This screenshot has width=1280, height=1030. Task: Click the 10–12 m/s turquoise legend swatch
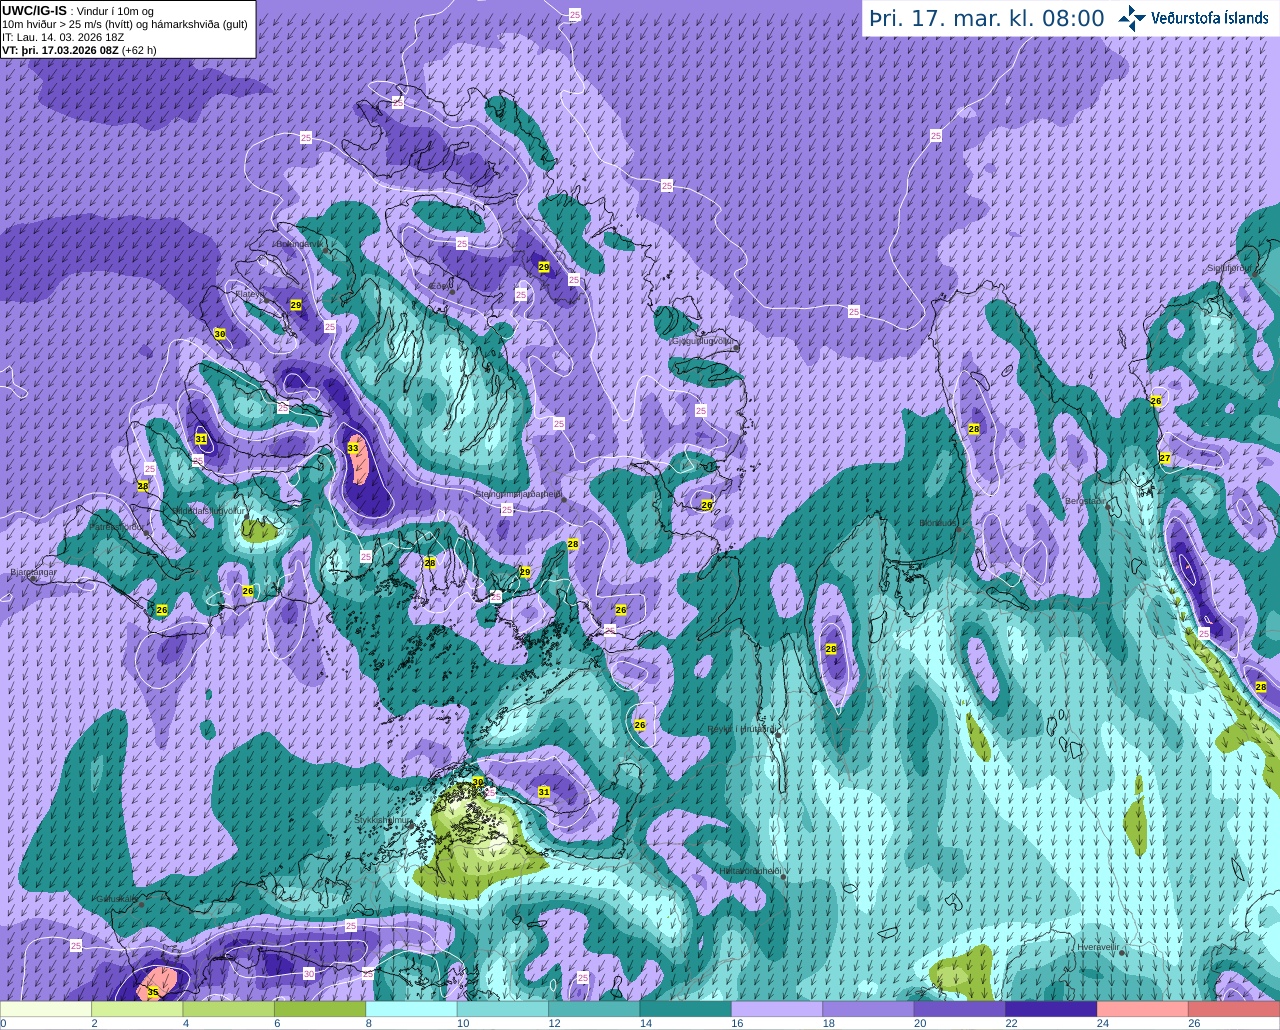coord(503,1009)
